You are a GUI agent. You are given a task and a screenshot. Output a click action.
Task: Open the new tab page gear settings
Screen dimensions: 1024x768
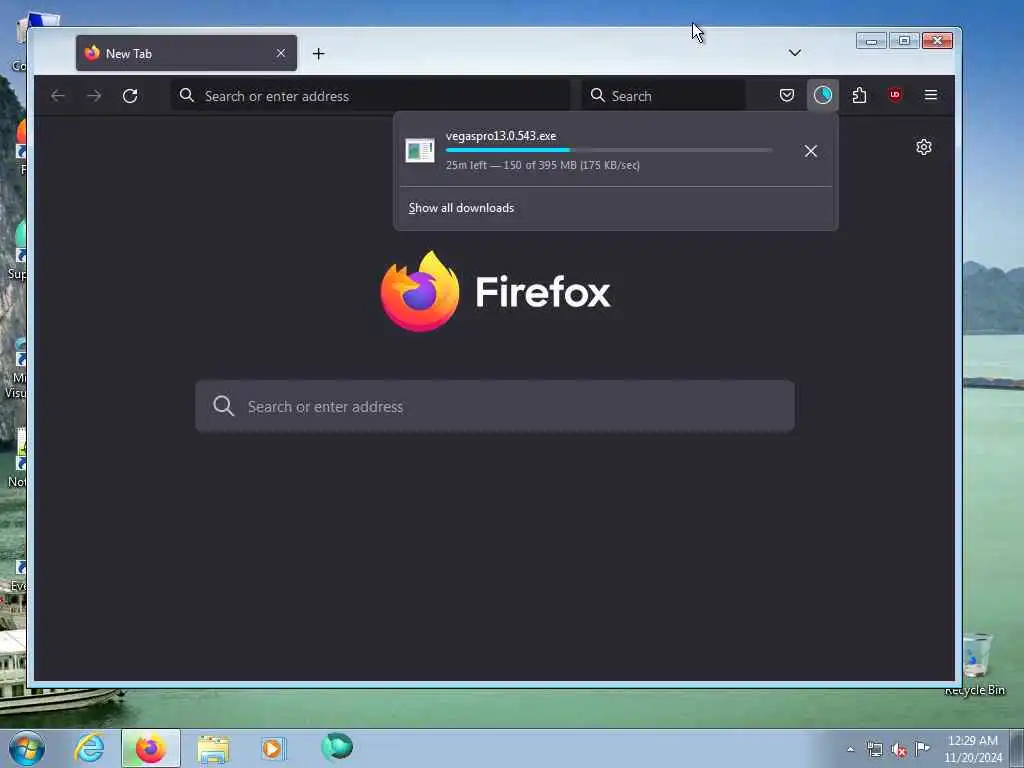[923, 147]
